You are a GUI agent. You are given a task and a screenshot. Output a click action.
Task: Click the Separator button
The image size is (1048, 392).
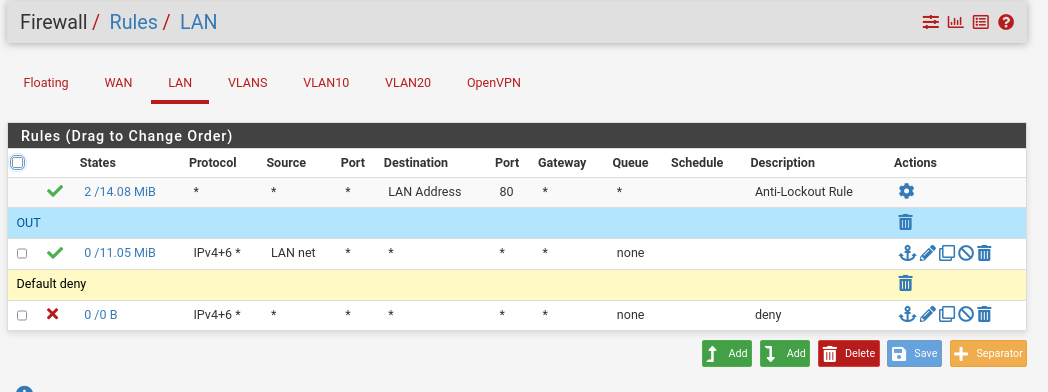tap(988, 353)
